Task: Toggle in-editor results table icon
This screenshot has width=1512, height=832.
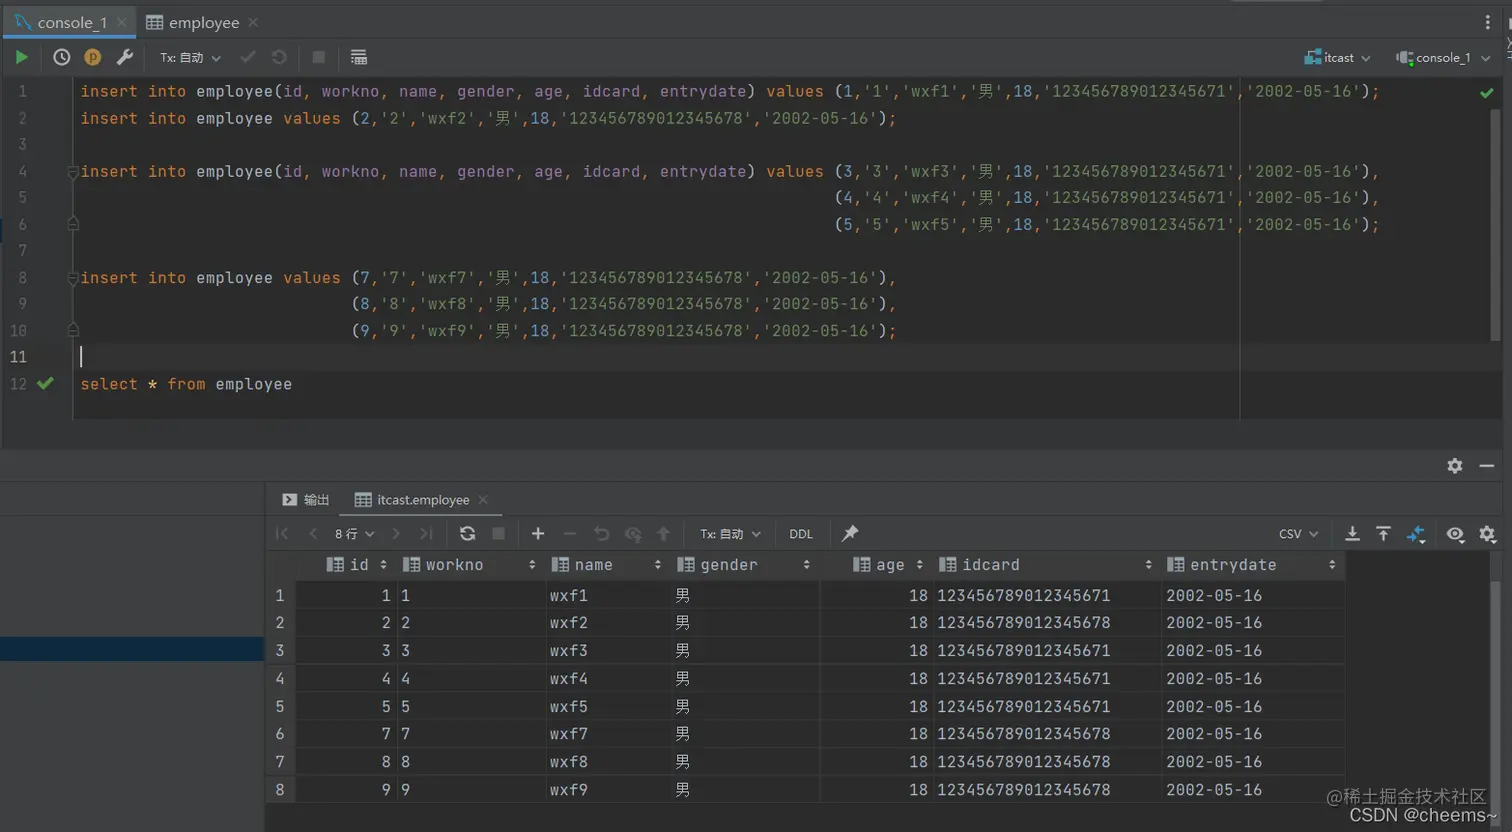Action: click(x=358, y=57)
